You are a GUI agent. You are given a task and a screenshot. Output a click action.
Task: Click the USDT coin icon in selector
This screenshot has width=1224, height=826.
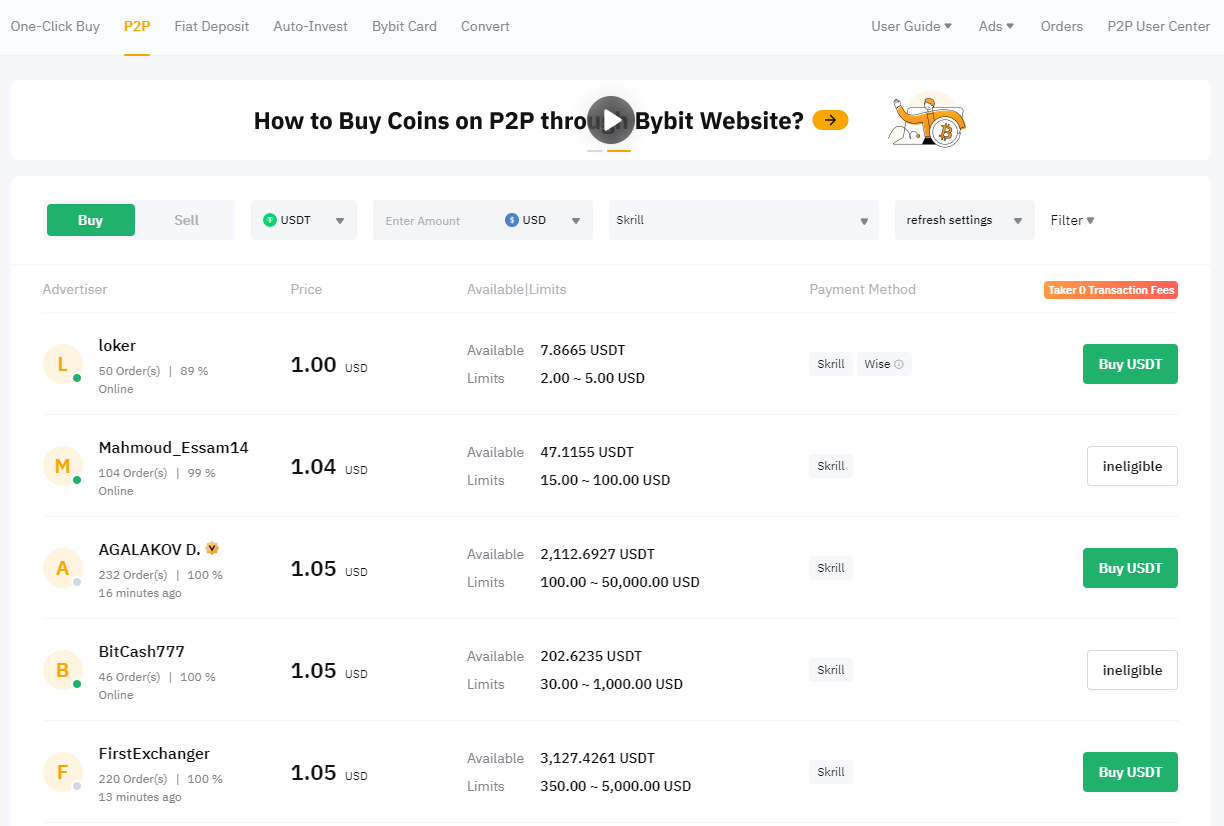pyautogui.click(x=270, y=220)
